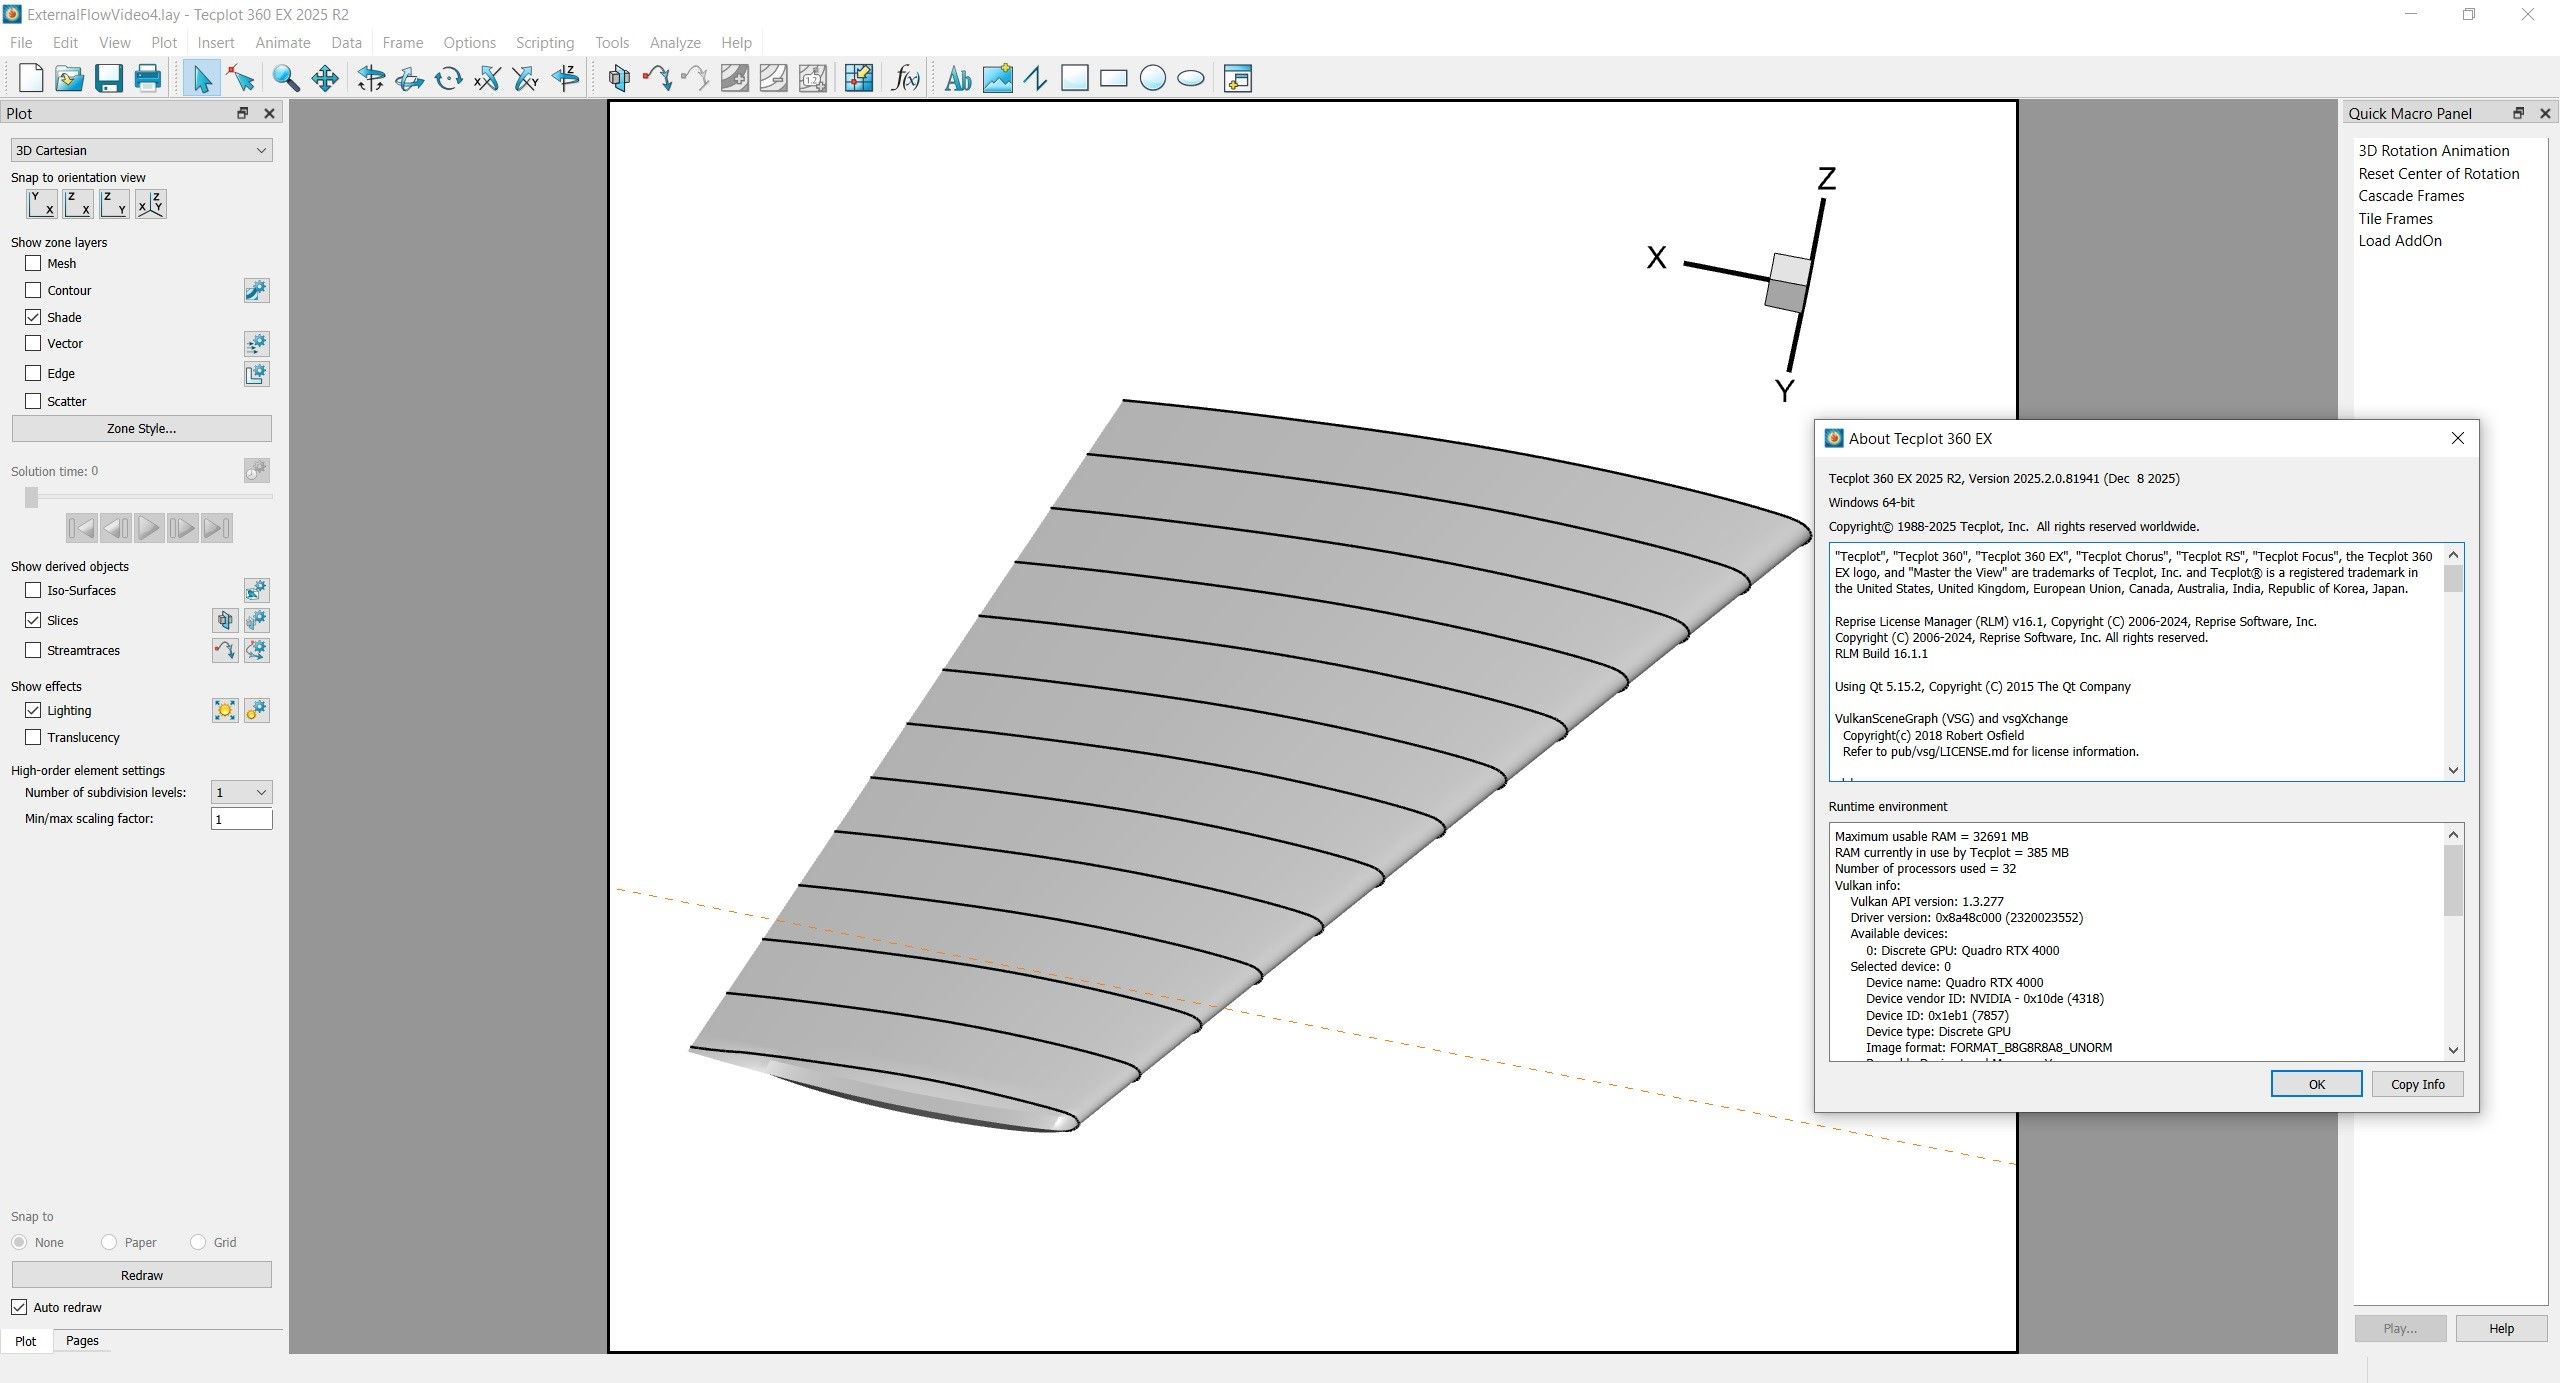The height and width of the screenshot is (1383, 2560).
Task: Open the Streamtrace details settings icon
Action: pos(258,650)
